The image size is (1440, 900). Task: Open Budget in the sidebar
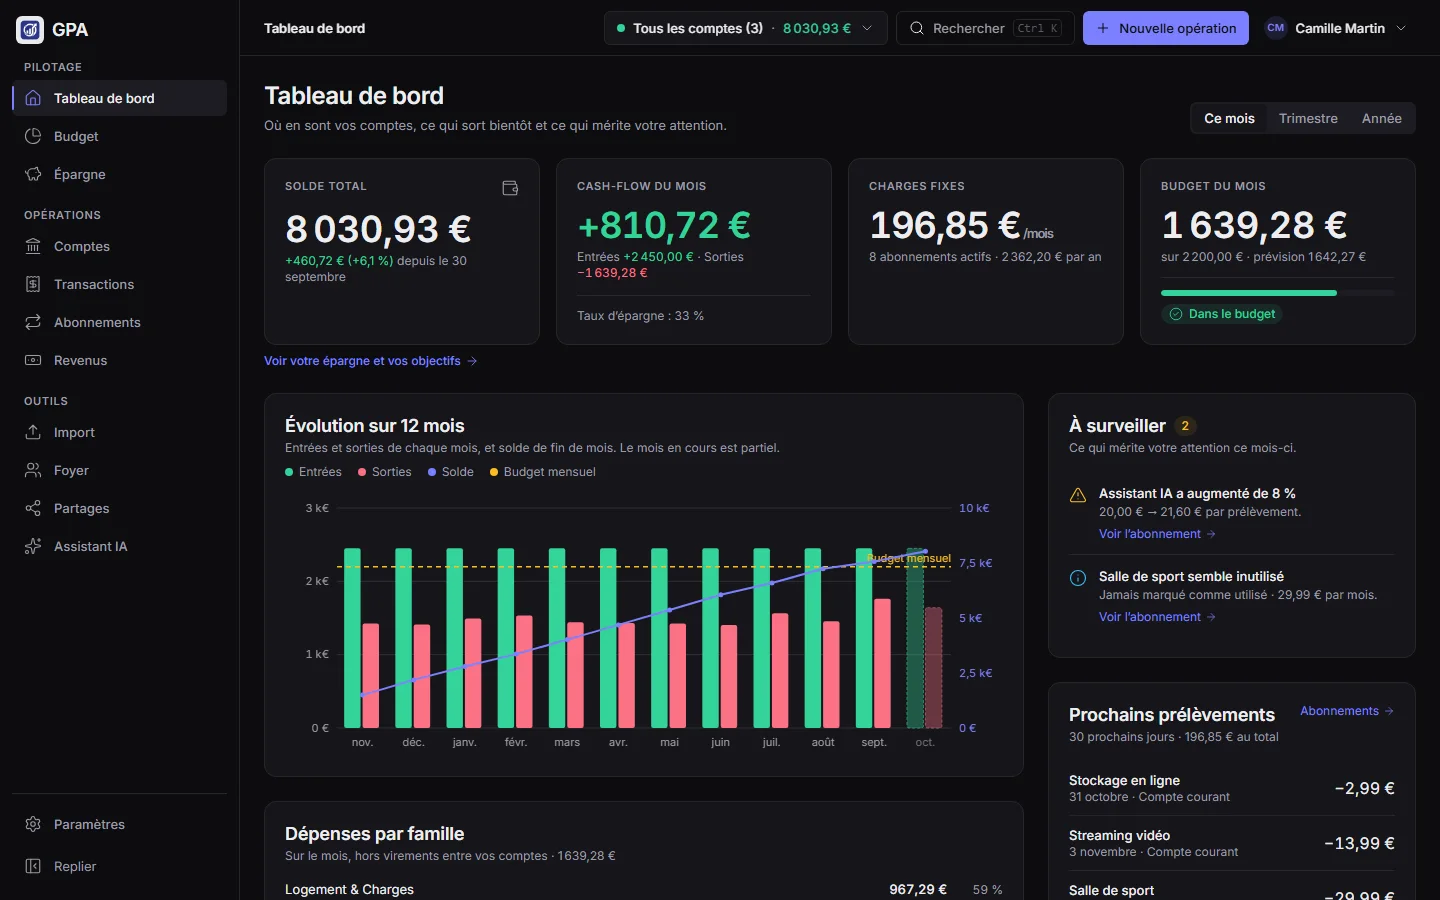point(119,136)
